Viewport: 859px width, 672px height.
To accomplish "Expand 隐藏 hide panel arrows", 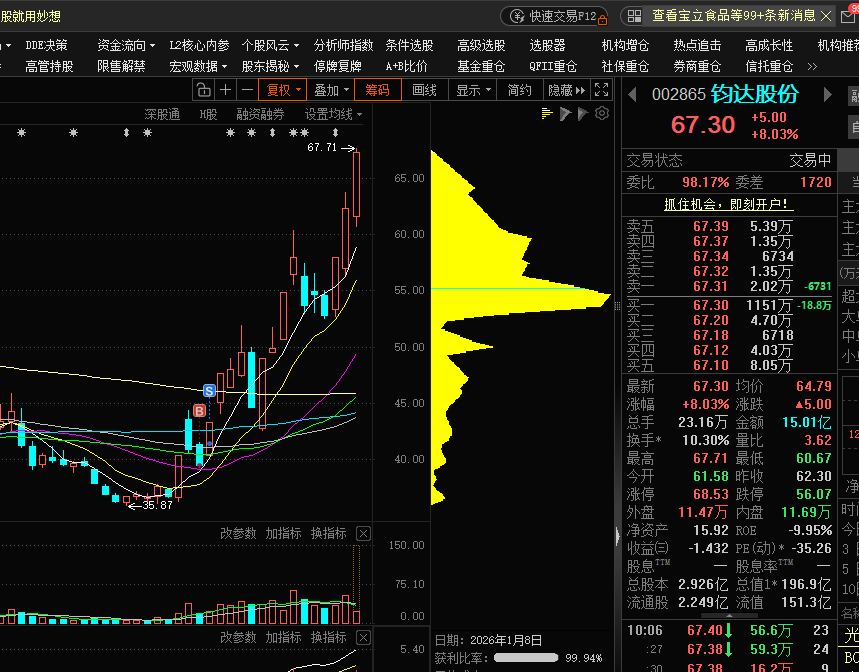I will pos(566,90).
